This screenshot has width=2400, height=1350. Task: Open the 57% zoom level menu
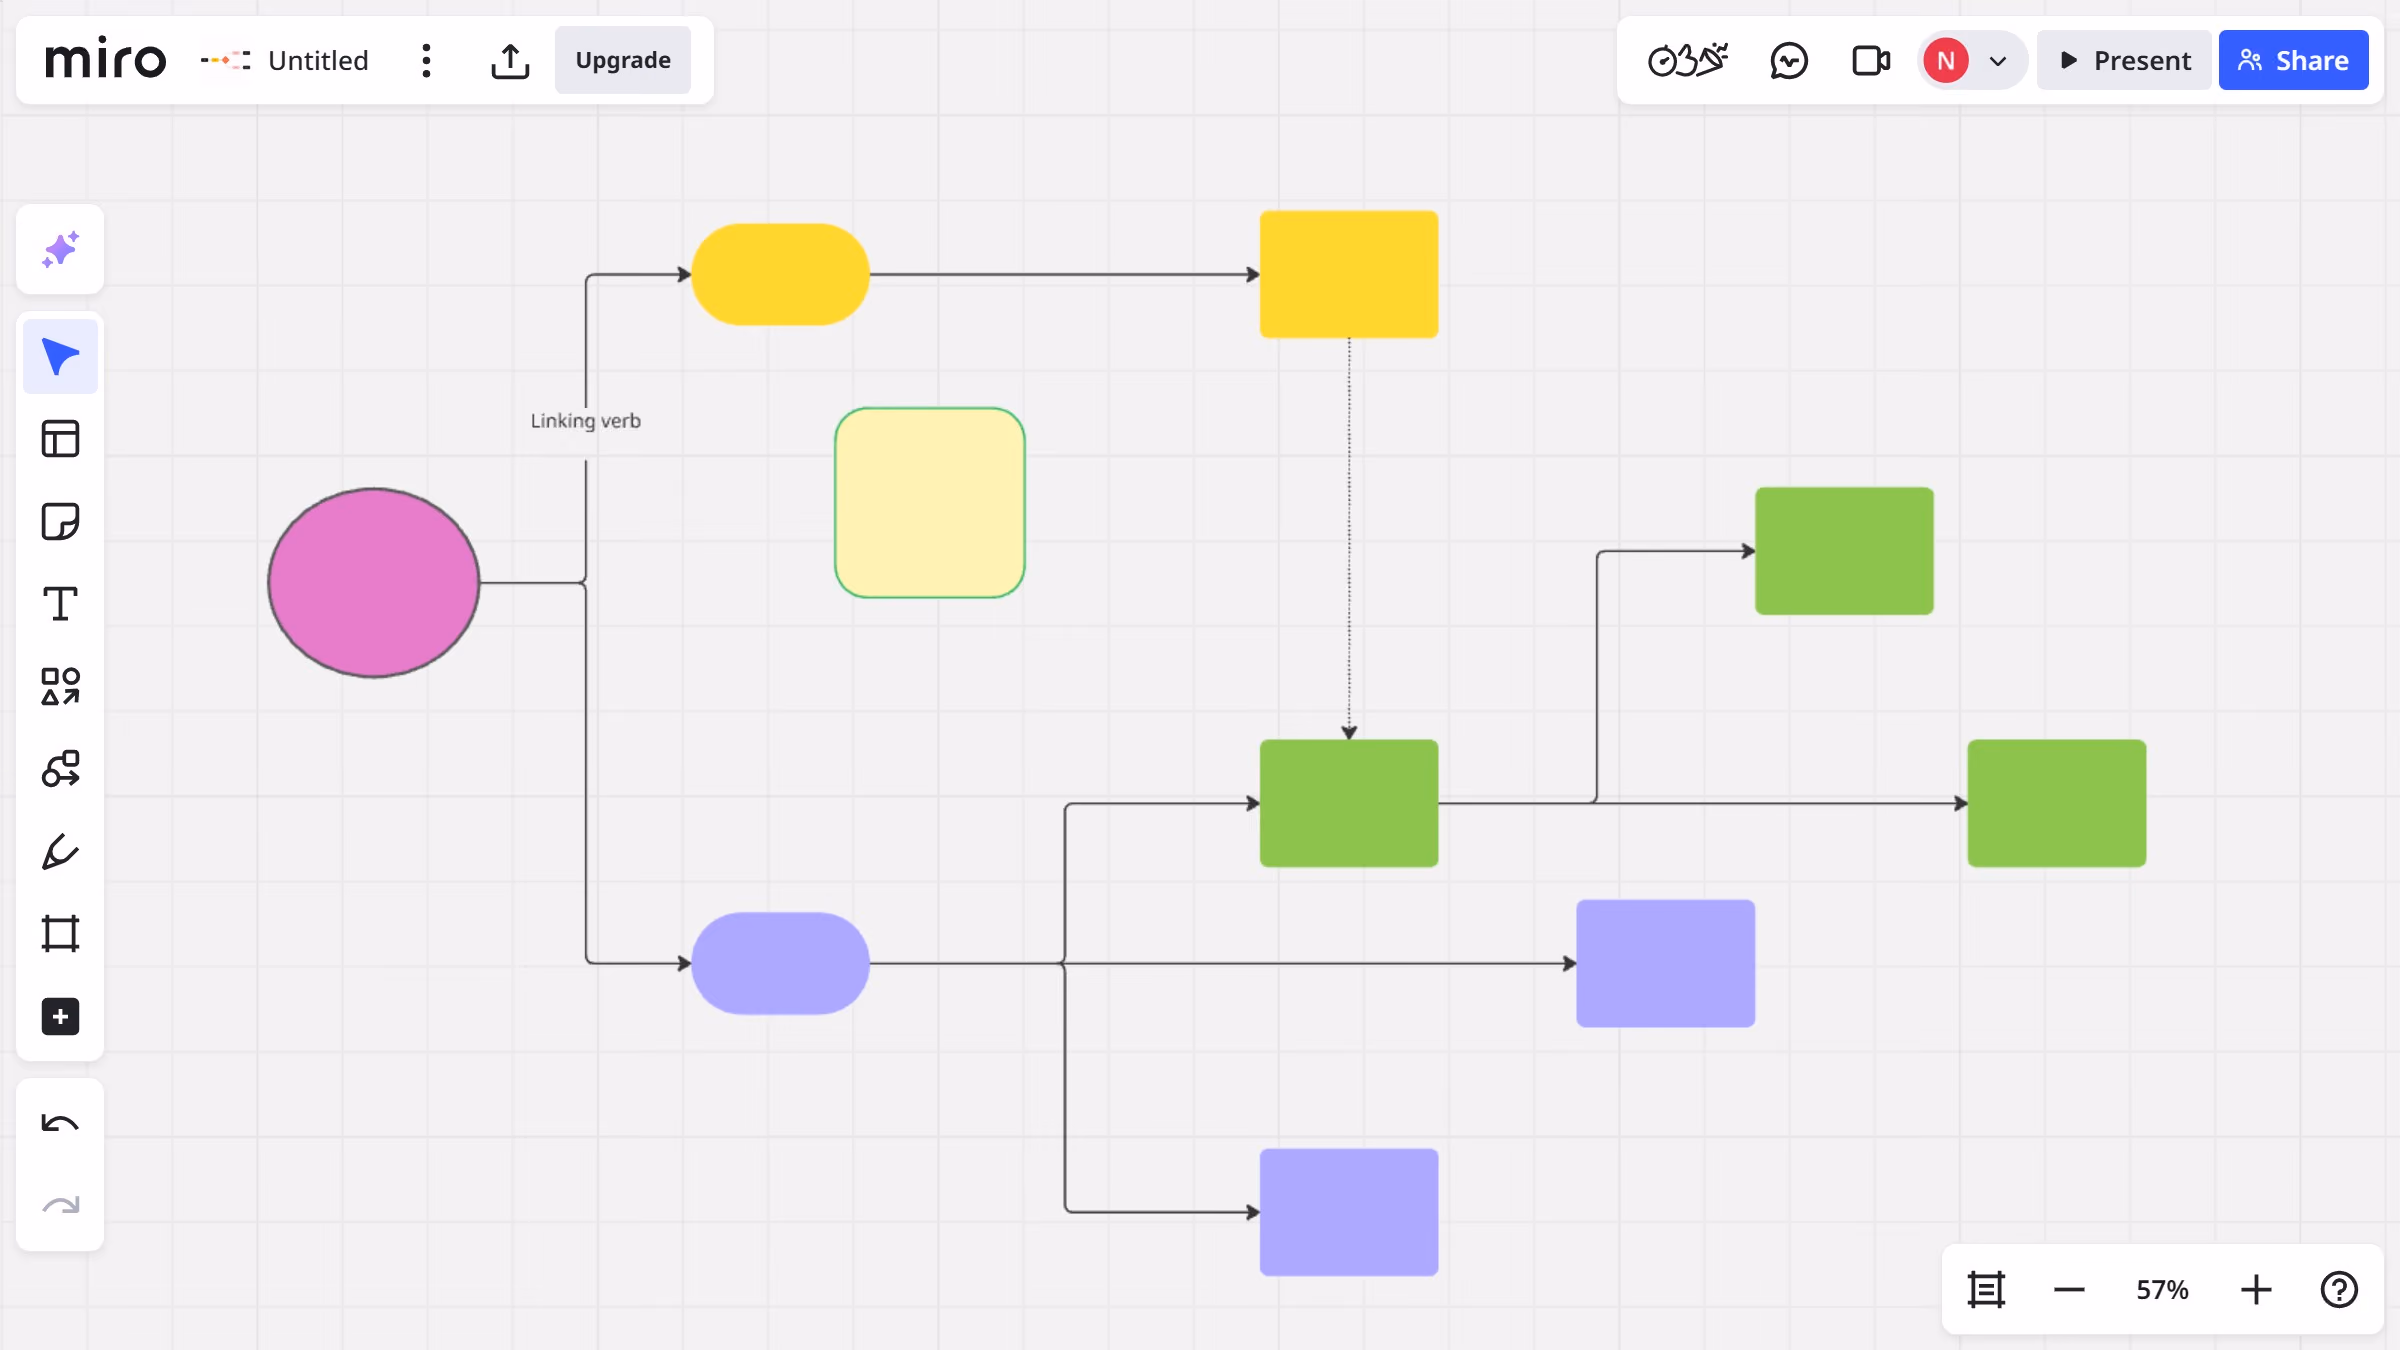click(x=2162, y=1290)
